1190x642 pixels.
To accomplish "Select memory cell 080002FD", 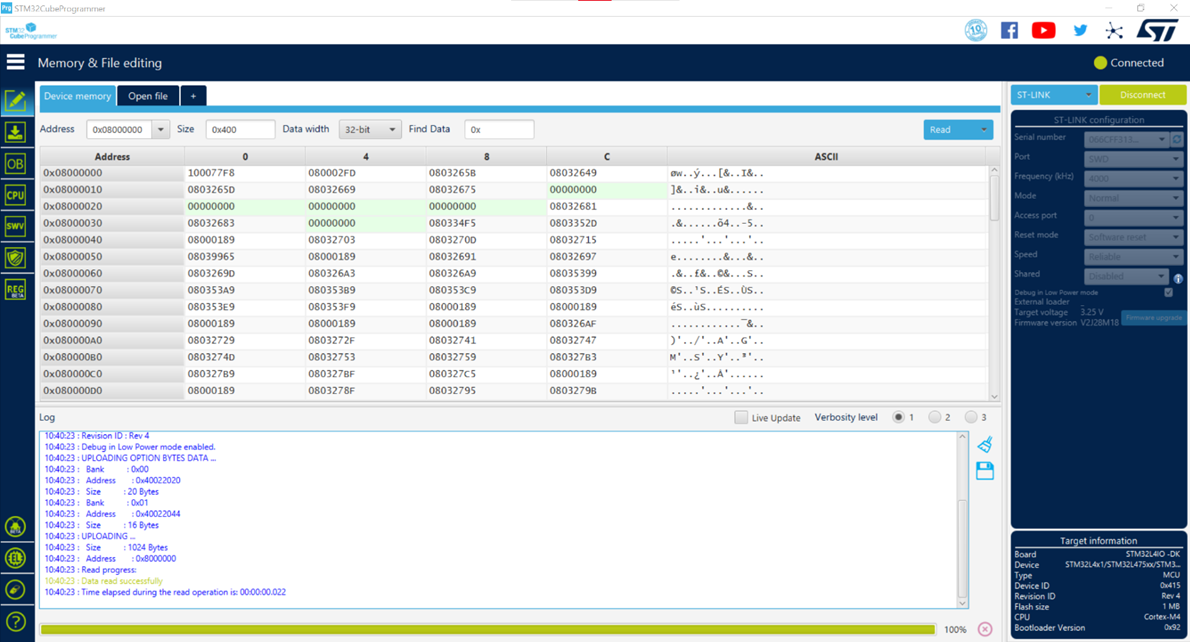I will point(365,173).
